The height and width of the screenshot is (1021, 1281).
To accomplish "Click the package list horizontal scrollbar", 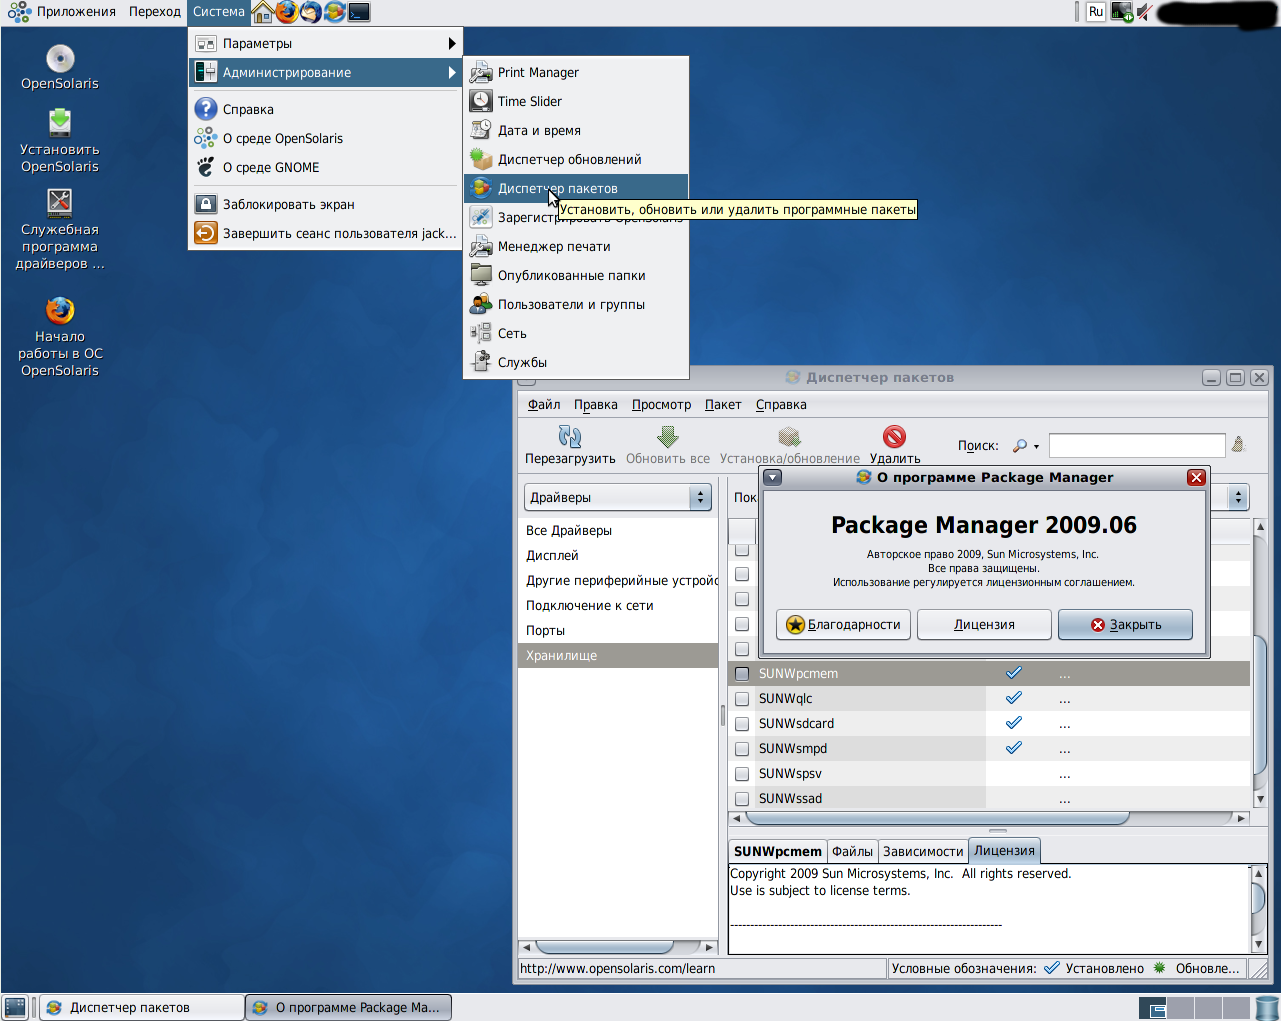I will tap(936, 818).
